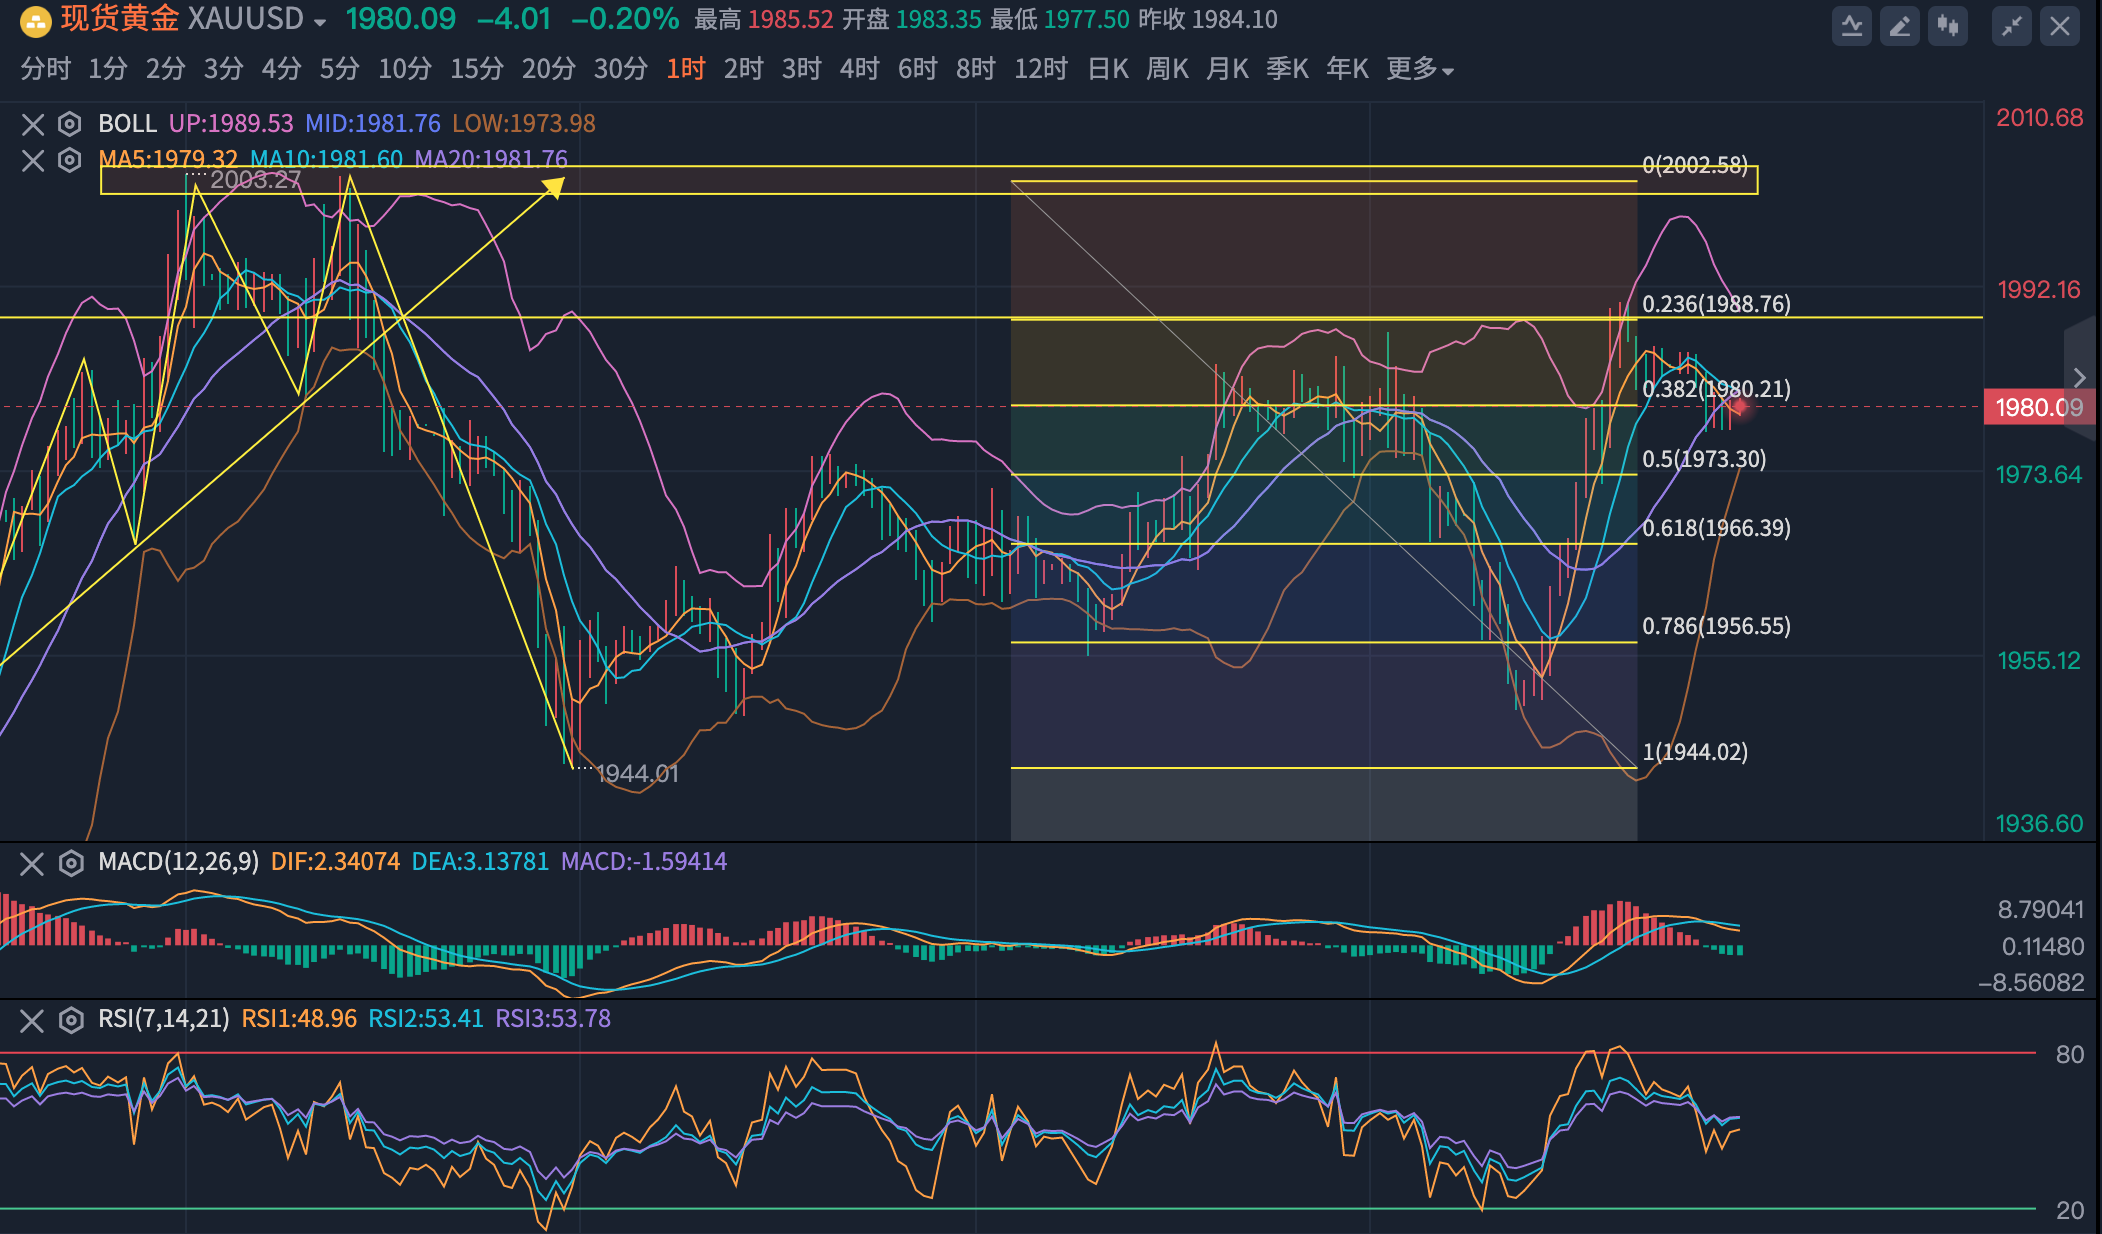2102x1234 pixels.
Task: Switch to the 4分 timeframe
Action: pyautogui.click(x=282, y=69)
